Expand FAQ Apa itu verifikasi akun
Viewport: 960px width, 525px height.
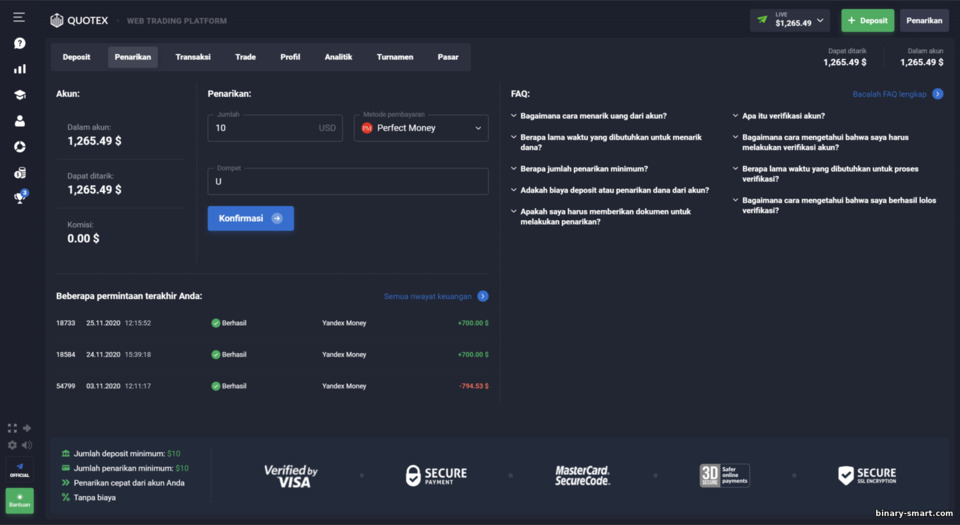click(779, 116)
